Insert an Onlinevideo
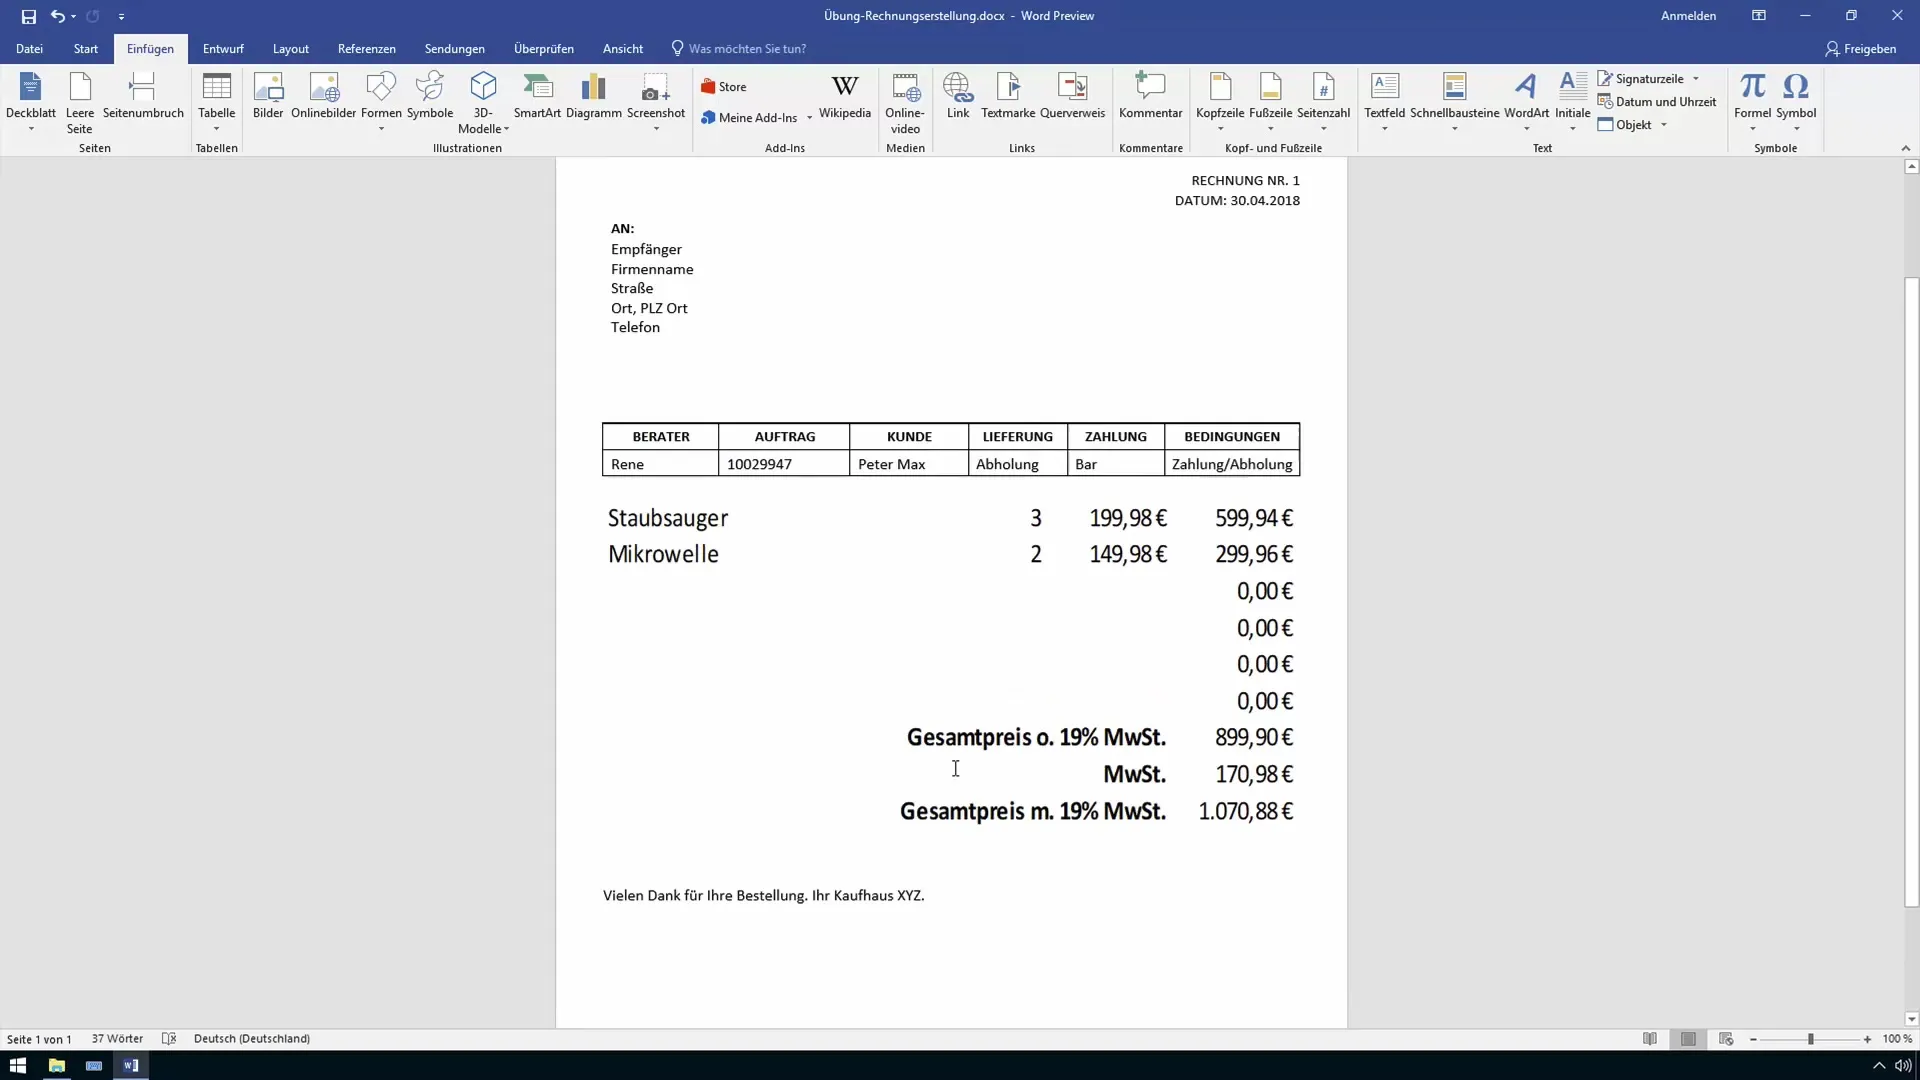1920x1080 pixels. tap(905, 103)
